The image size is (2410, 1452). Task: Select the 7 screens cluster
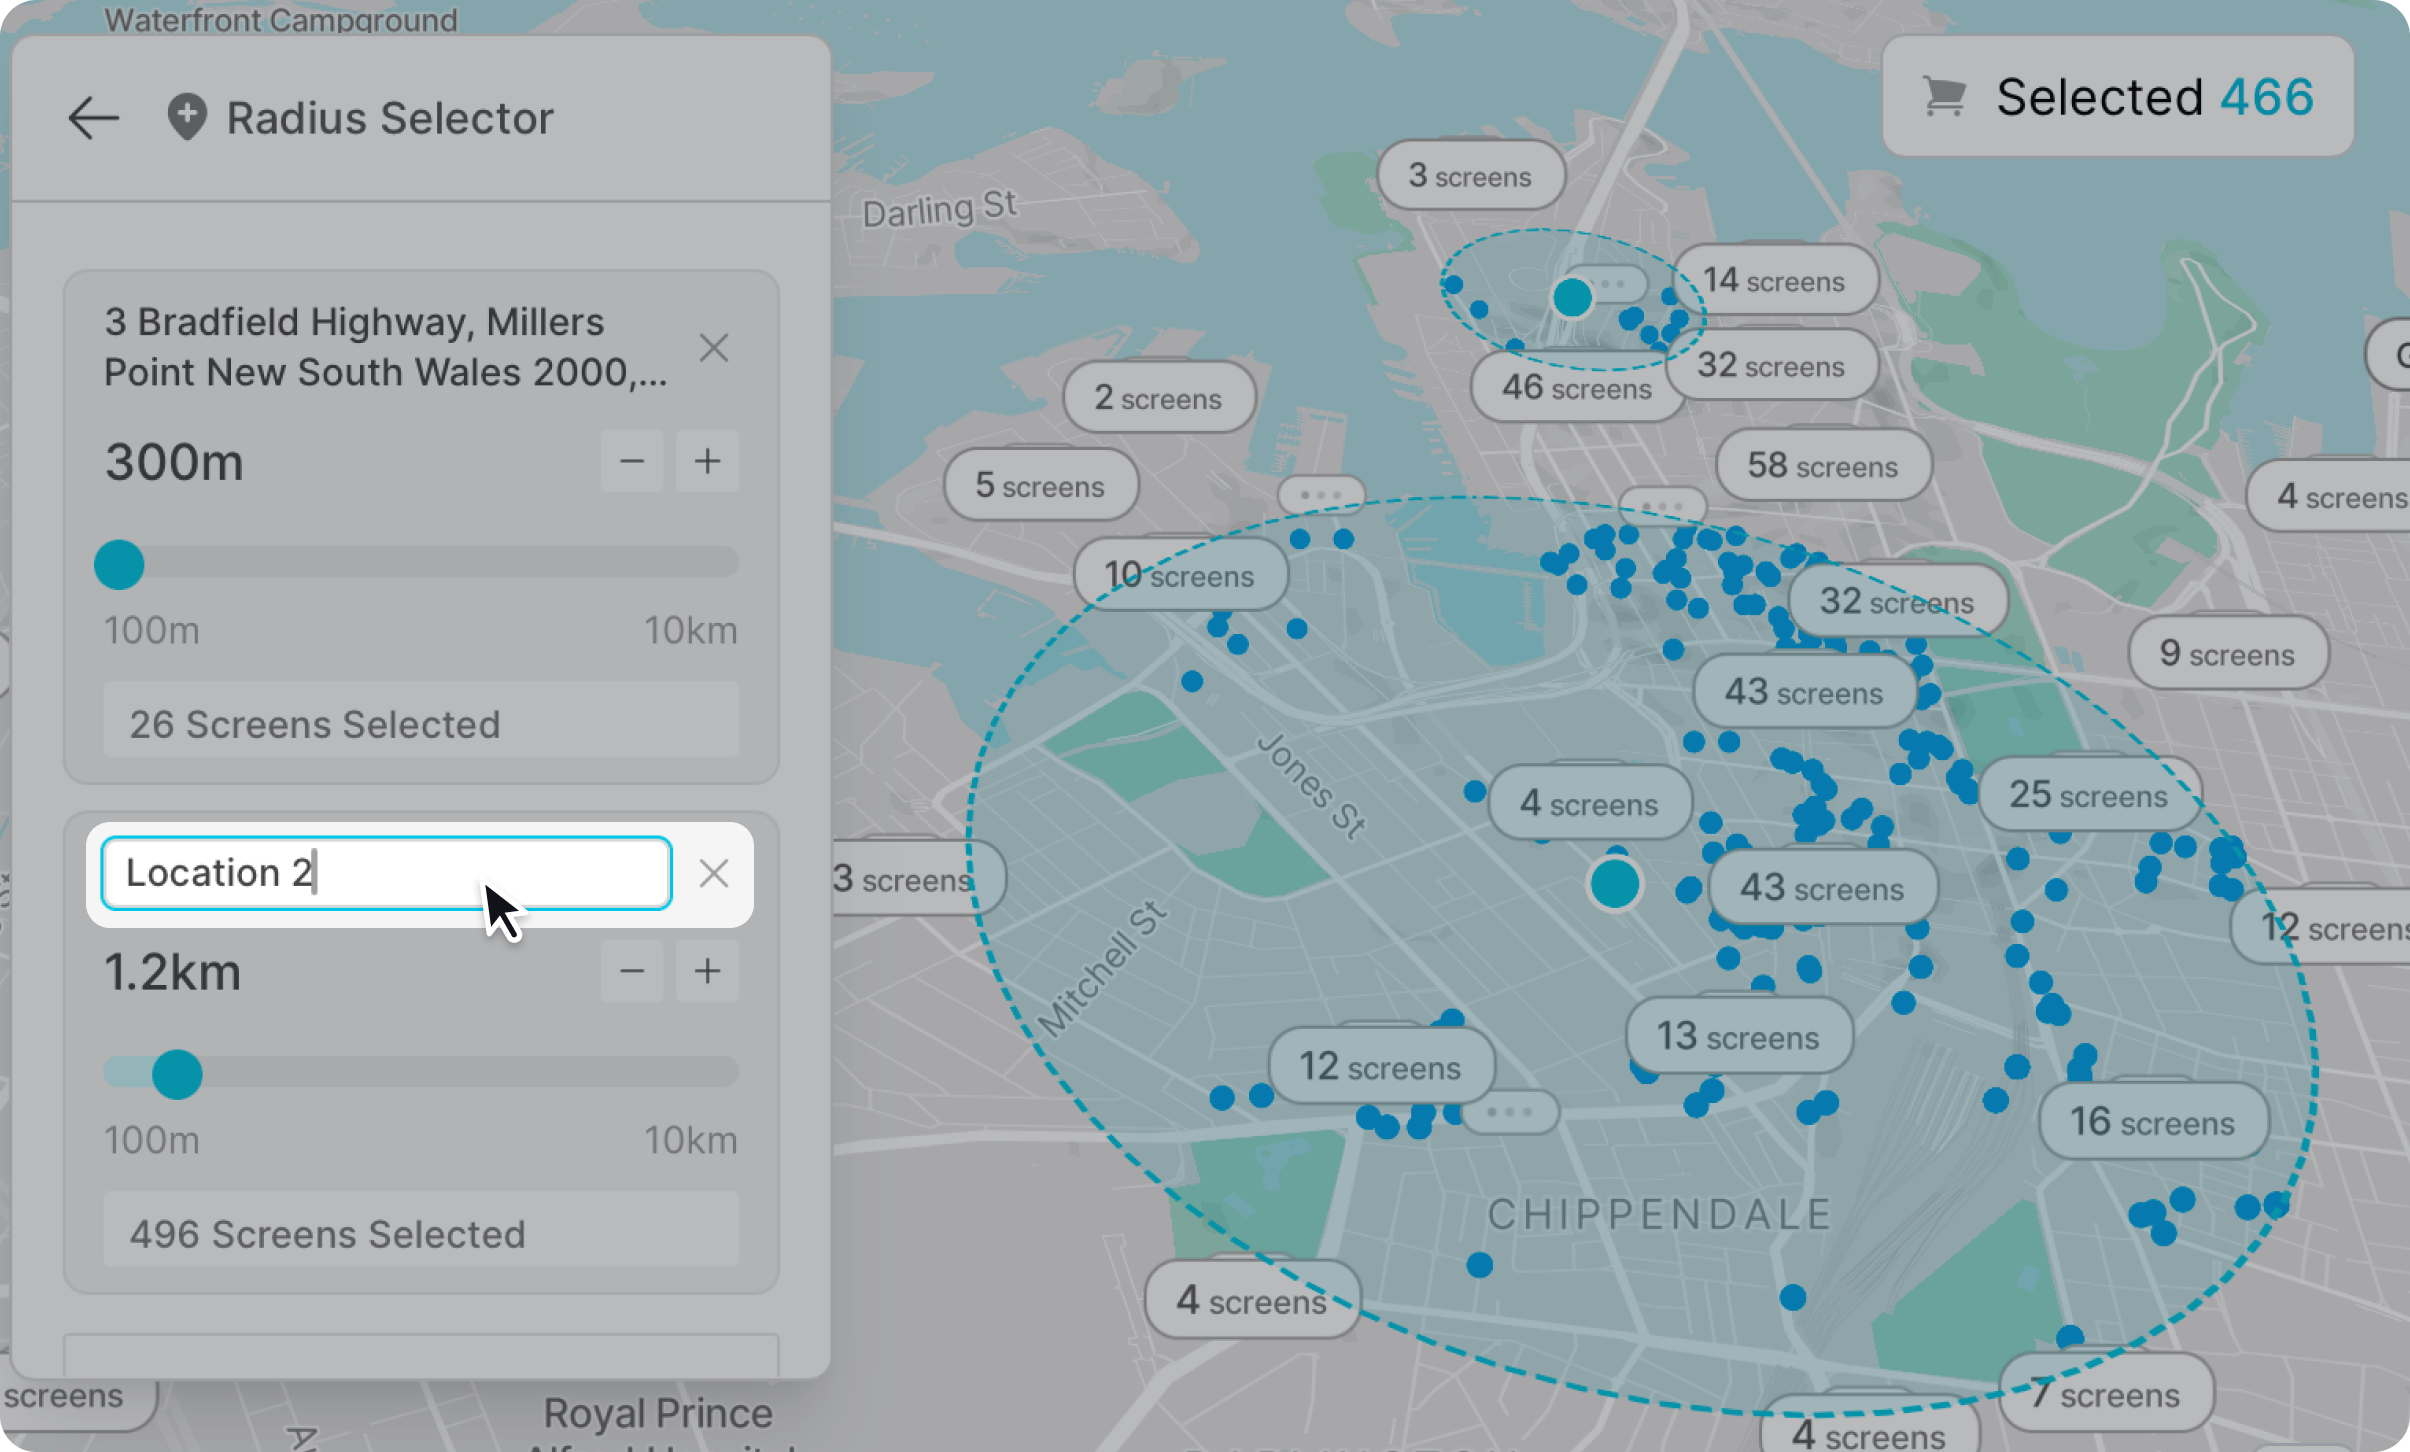coord(2106,1393)
